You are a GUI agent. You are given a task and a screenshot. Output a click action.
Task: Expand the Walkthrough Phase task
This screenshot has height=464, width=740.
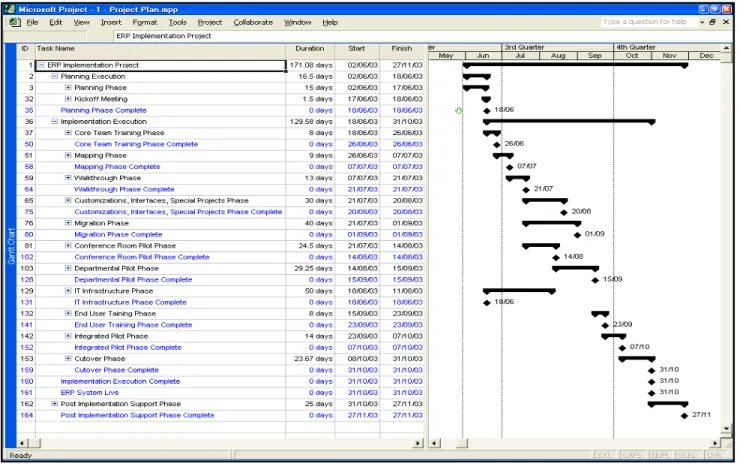68,178
